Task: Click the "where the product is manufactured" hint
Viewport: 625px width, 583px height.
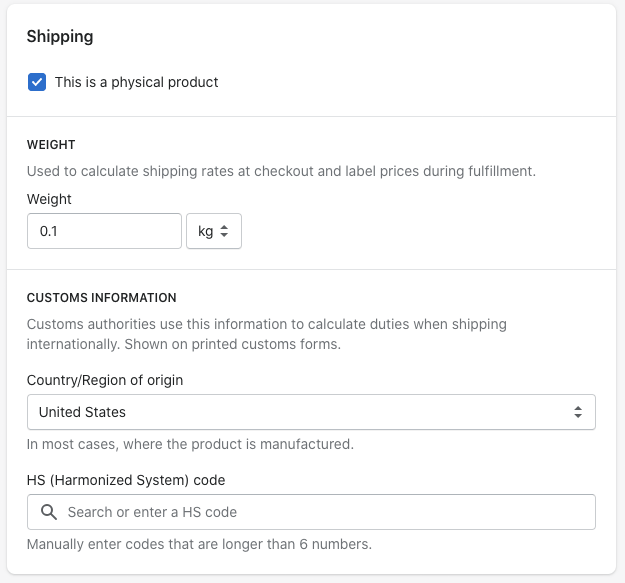Action: [x=190, y=444]
